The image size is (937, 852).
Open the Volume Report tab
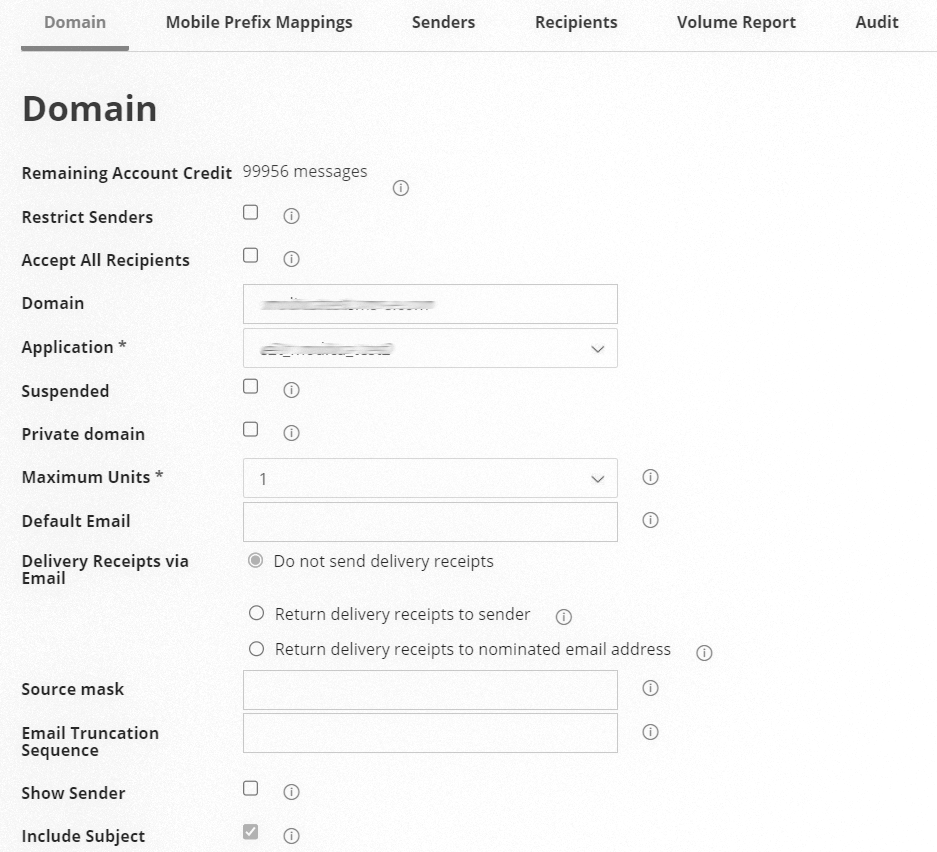point(736,22)
